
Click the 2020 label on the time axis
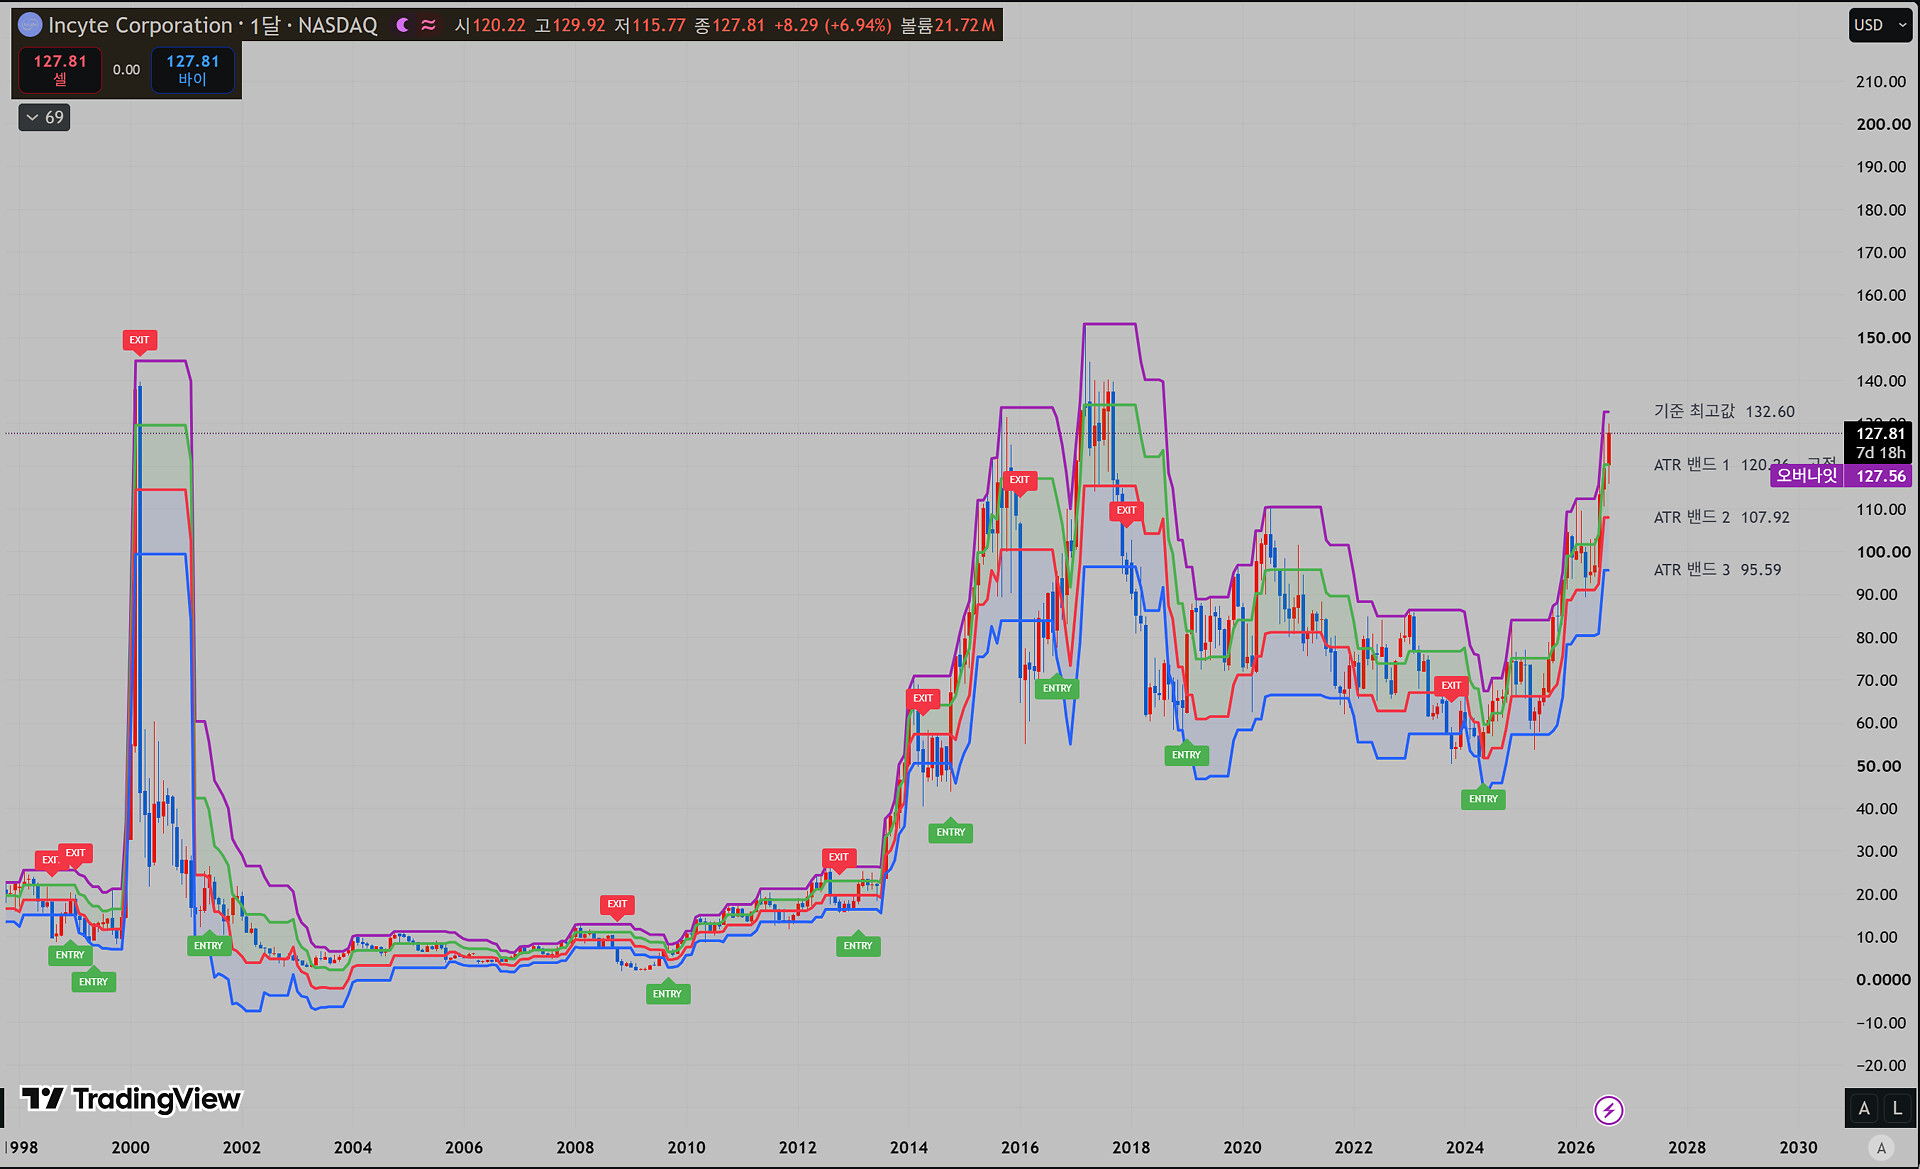click(1242, 1148)
